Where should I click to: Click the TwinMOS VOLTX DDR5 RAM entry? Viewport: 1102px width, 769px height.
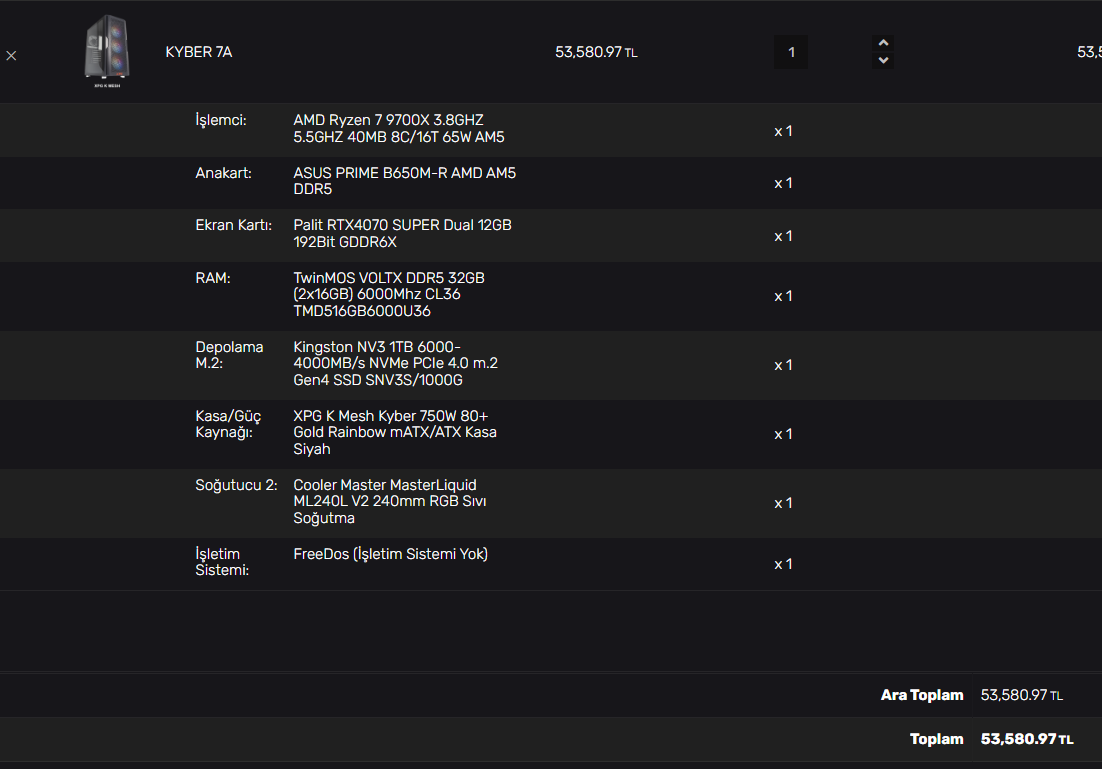click(389, 294)
